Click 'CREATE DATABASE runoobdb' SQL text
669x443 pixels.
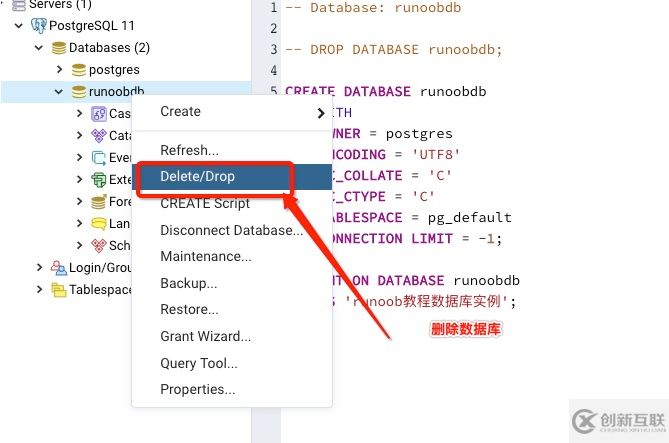pos(386,92)
